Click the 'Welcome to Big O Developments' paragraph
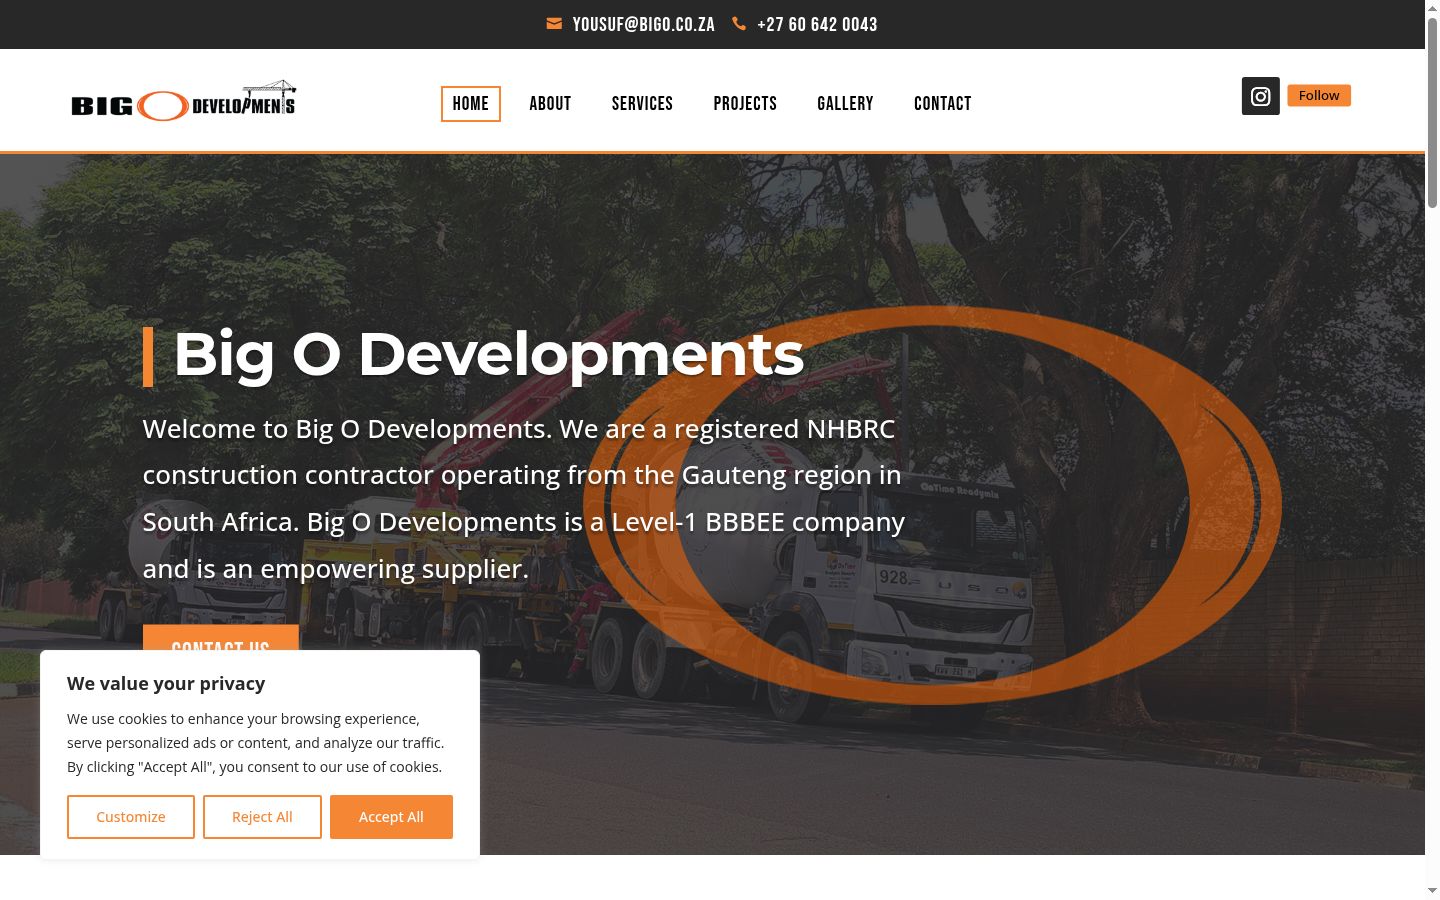1440x900 pixels. pyautogui.click(x=524, y=498)
